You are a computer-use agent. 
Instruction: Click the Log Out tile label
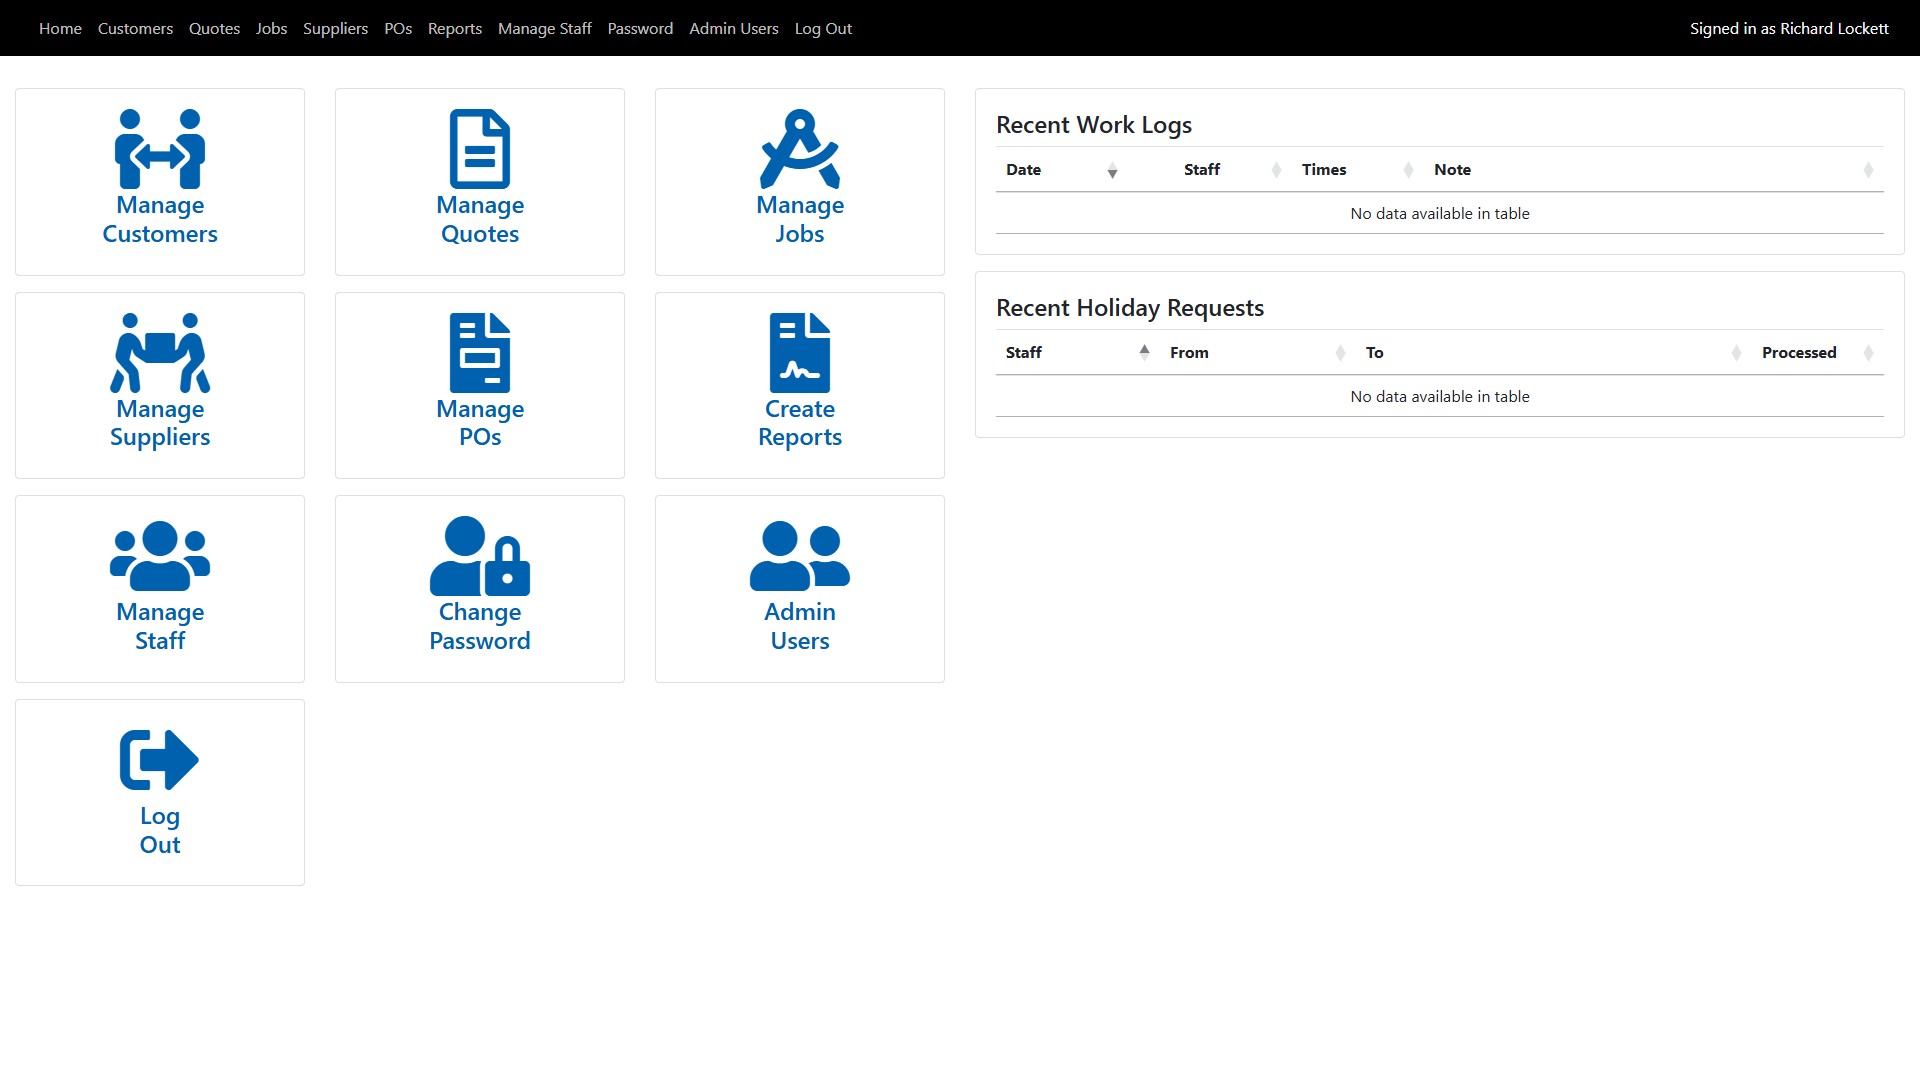160,830
